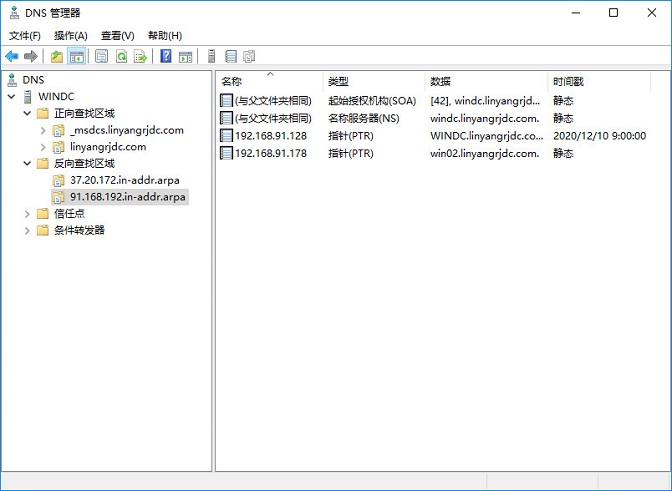Image resolution: width=672 pixels, height=491 pixels.
Task: Expand the _msdcs.linyangrjdc.com zone
Action: click(x=43, y=130)
